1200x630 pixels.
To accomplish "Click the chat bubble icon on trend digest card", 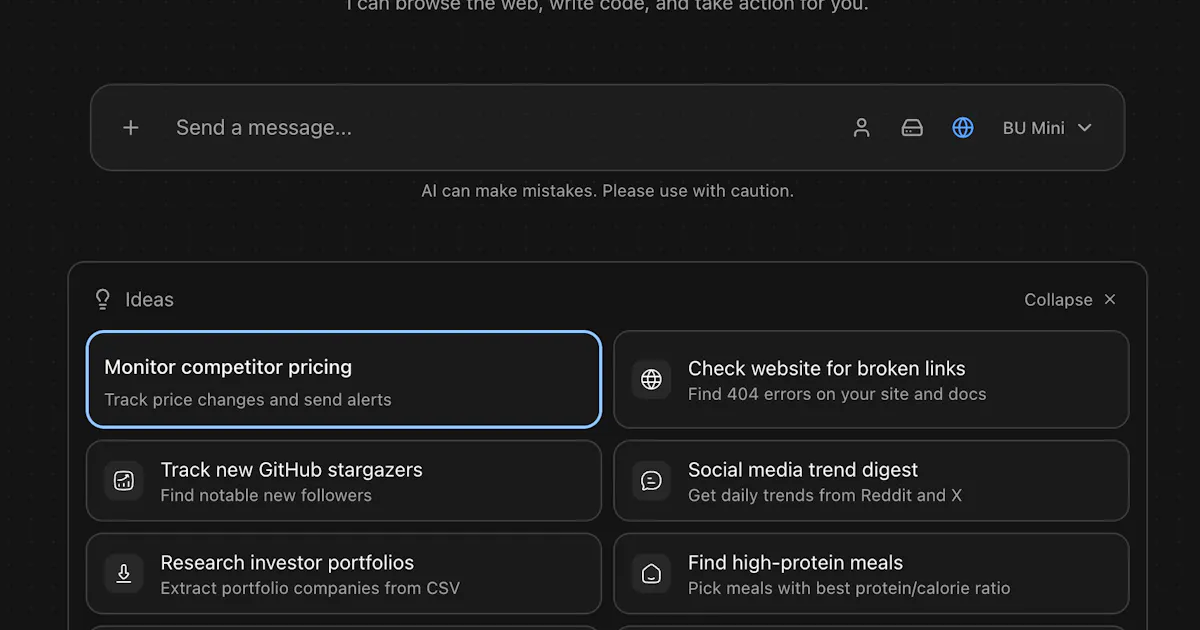I will [x=651, y=481].
